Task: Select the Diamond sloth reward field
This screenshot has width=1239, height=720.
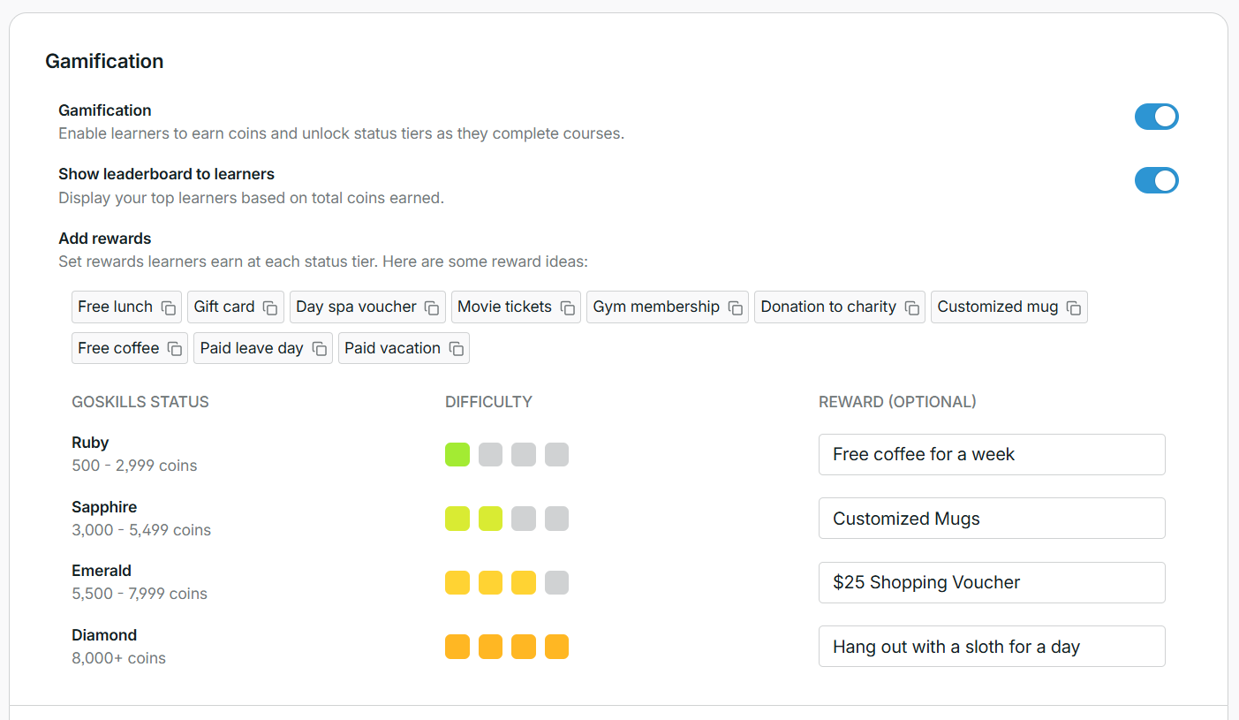Action: [x=991, y=646]
